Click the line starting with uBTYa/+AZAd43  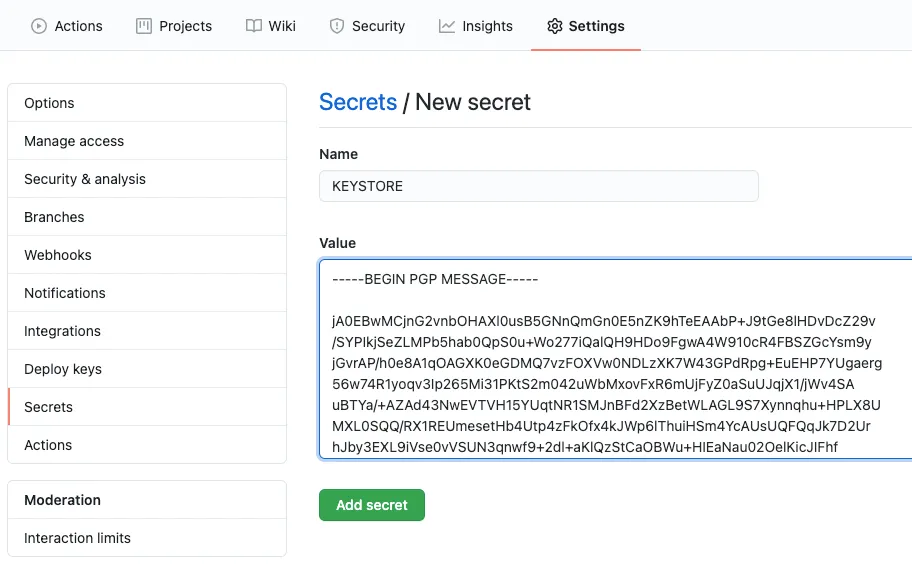606,405
